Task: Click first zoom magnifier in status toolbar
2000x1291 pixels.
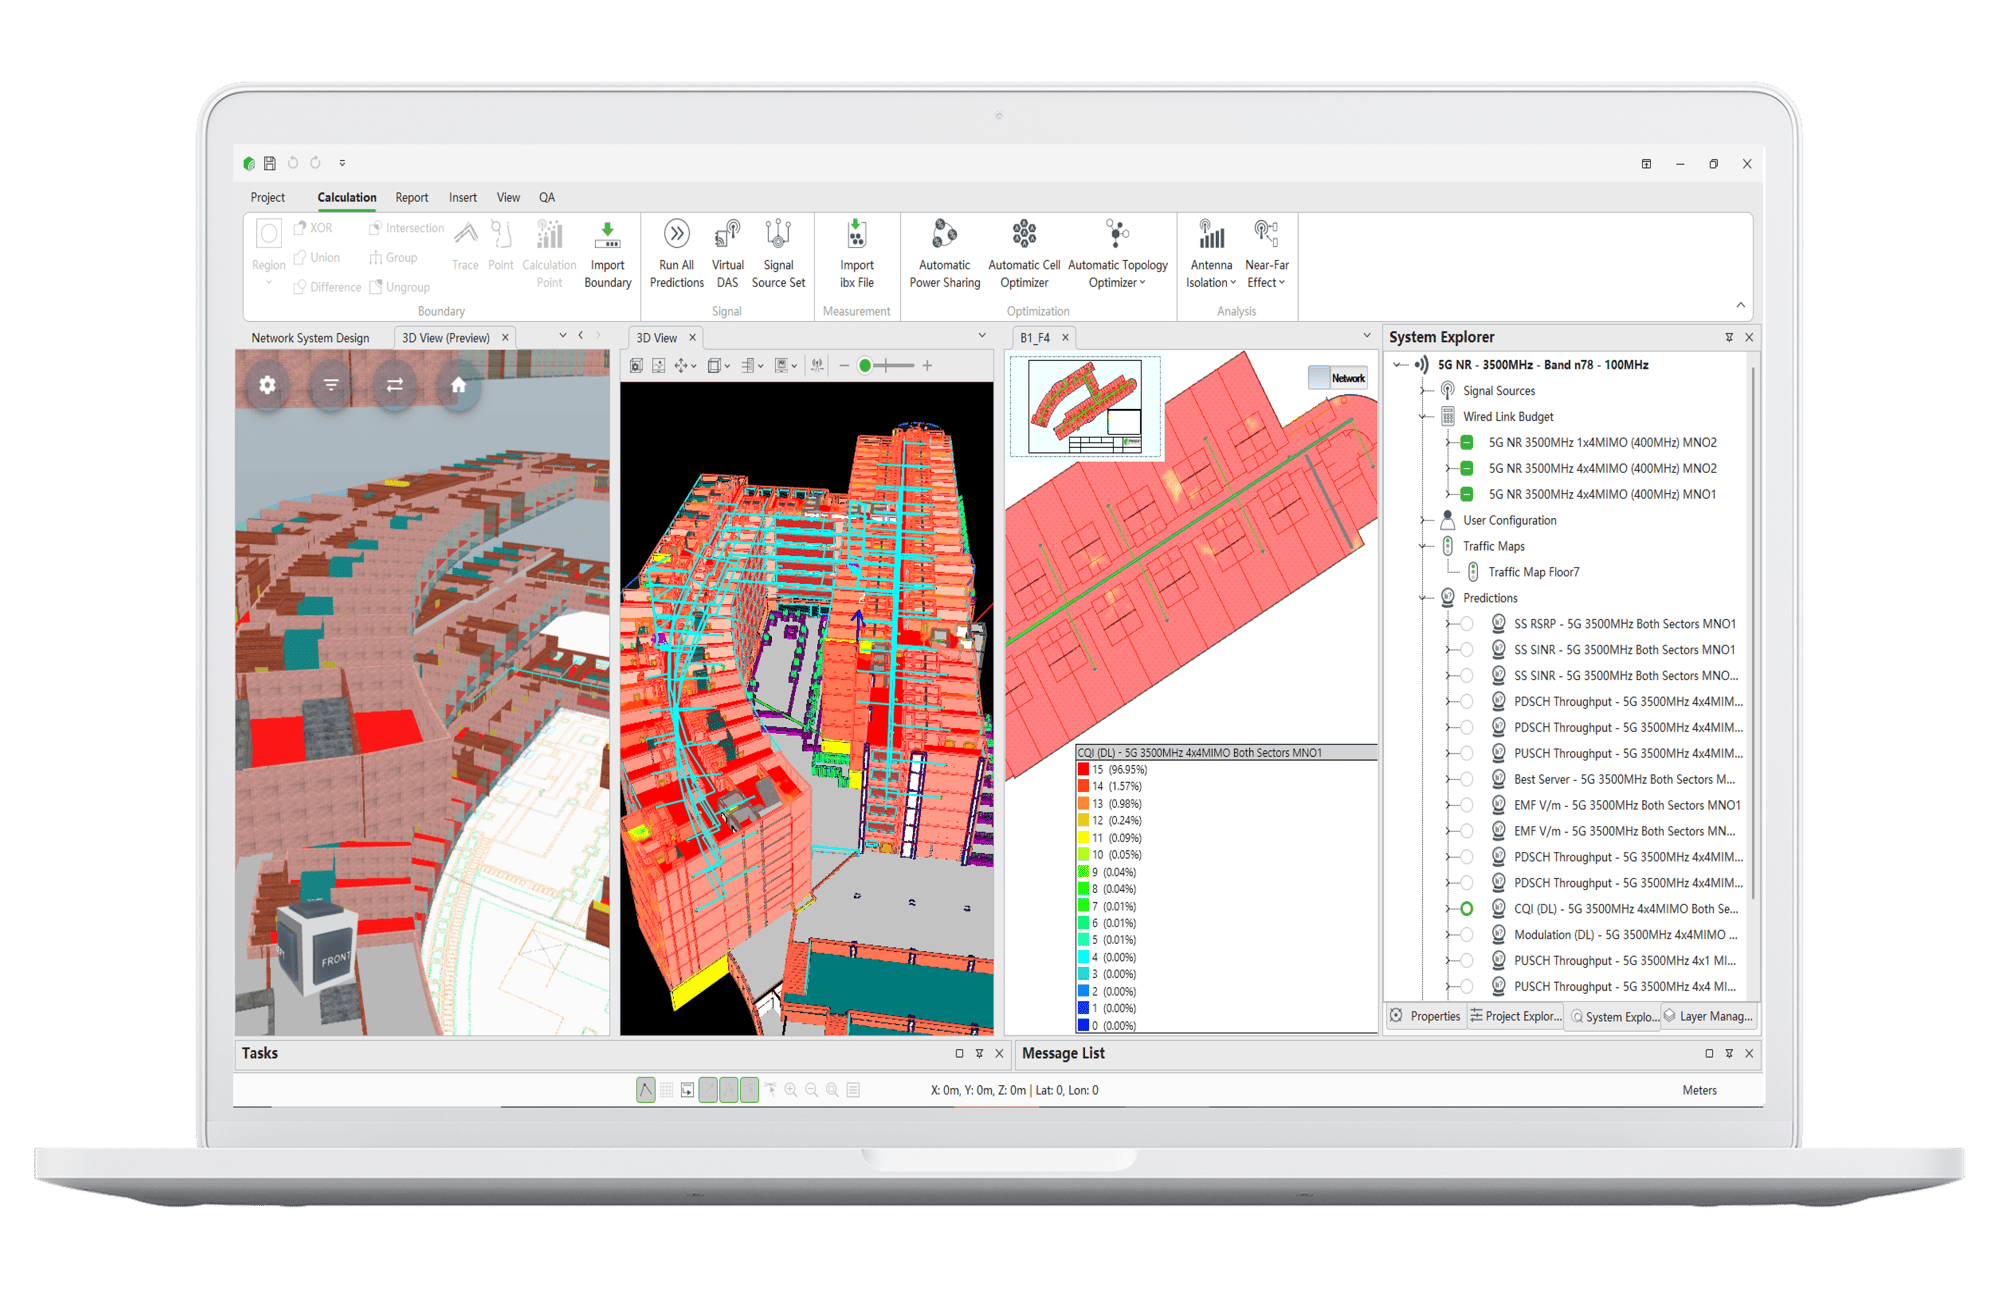Action: (x=791, y=1090)
